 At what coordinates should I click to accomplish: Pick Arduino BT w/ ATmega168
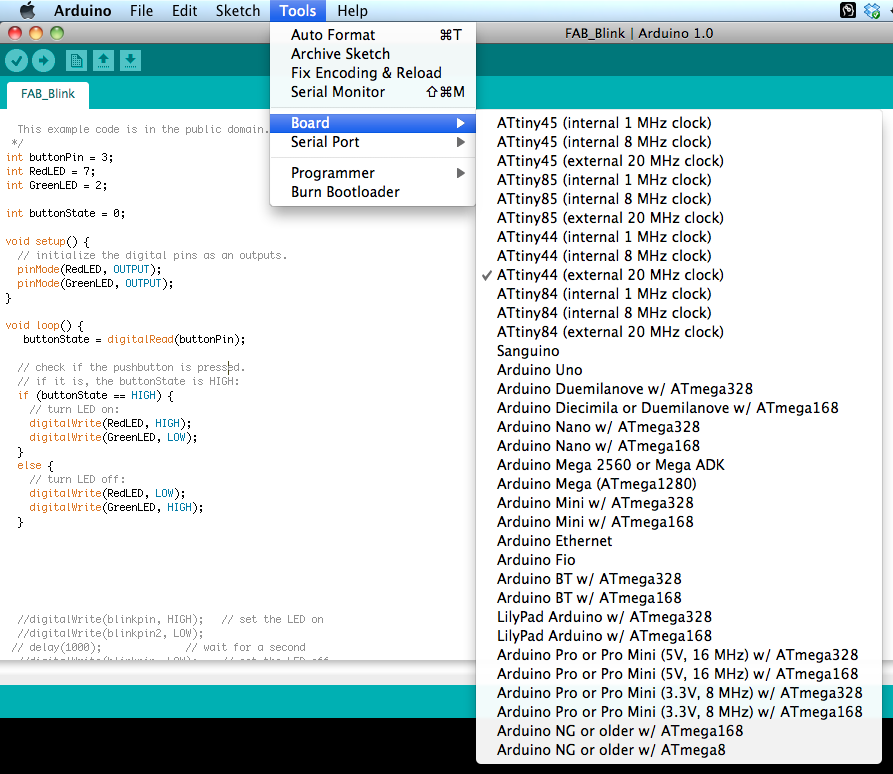click(678, 597)
